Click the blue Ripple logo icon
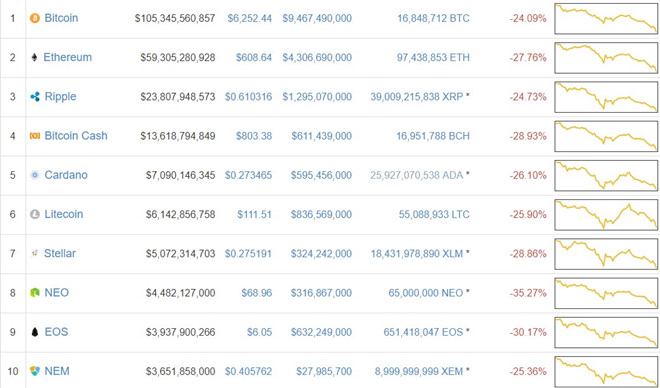This screenshot has height=388, width=660. pos(35,97)
